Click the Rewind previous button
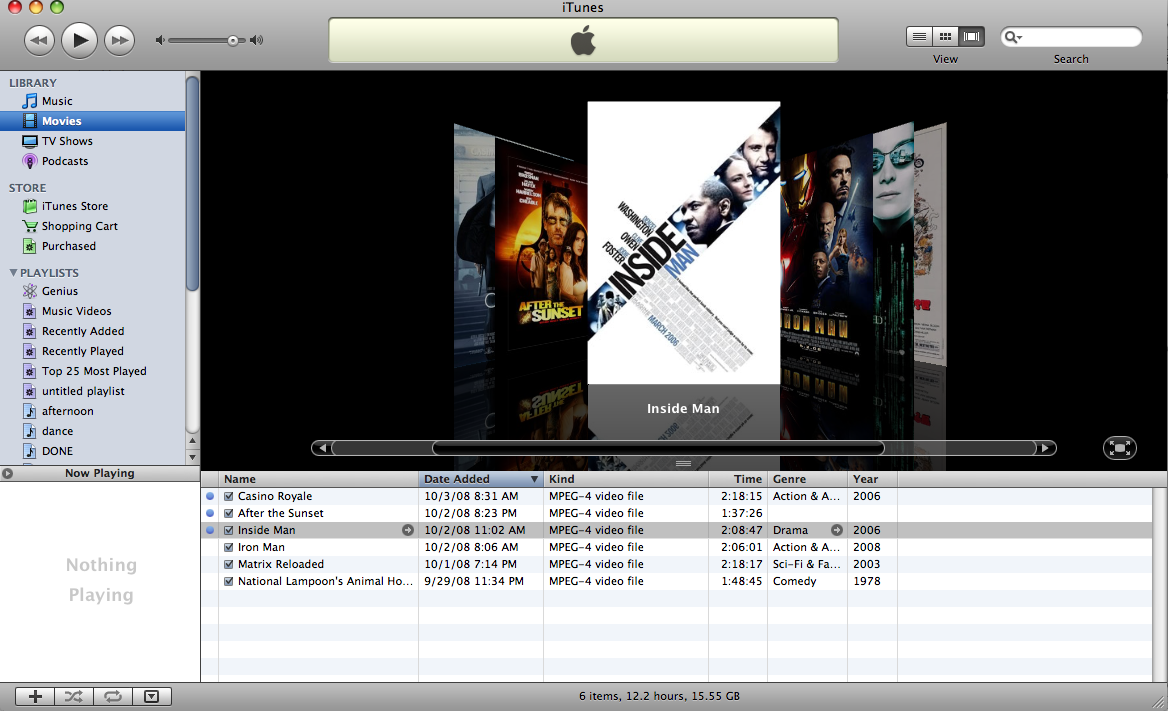The image size is (1168, 711). pyautogui.click(x=39, y=40)
